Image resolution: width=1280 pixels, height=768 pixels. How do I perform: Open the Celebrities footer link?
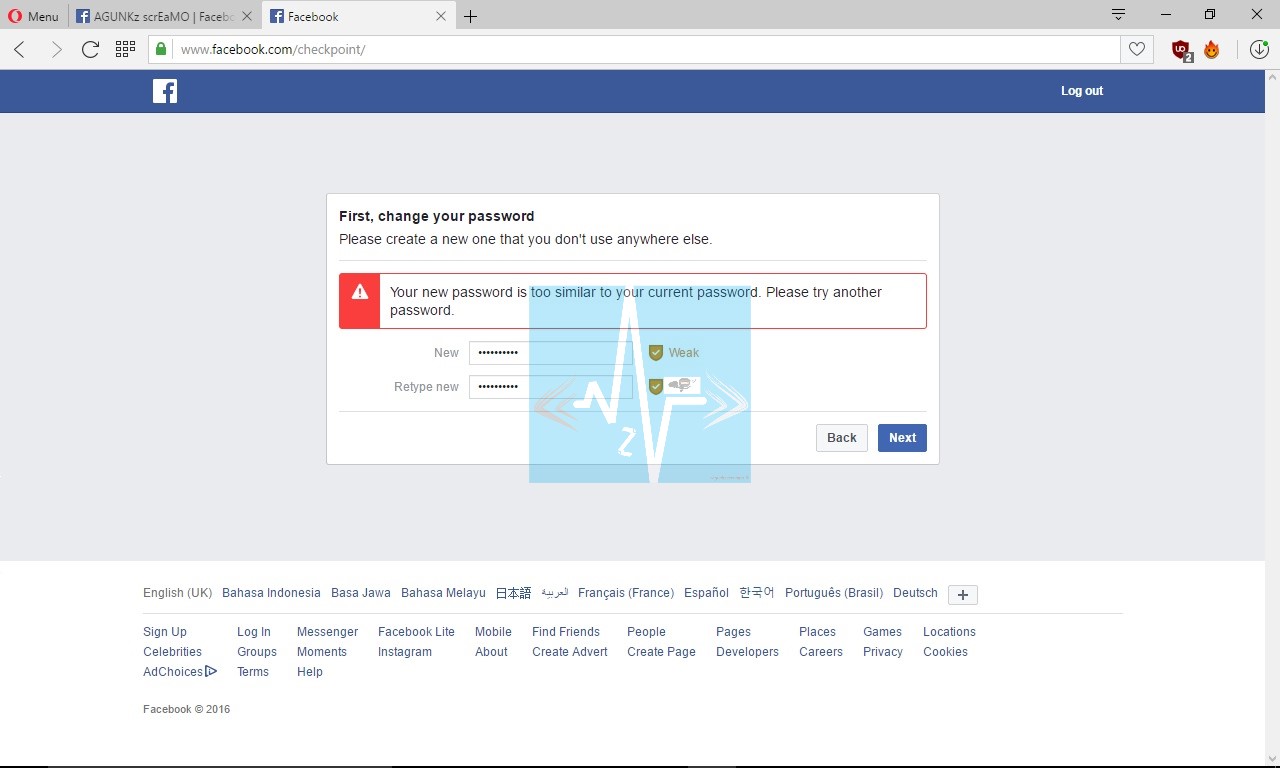point(172,652)
